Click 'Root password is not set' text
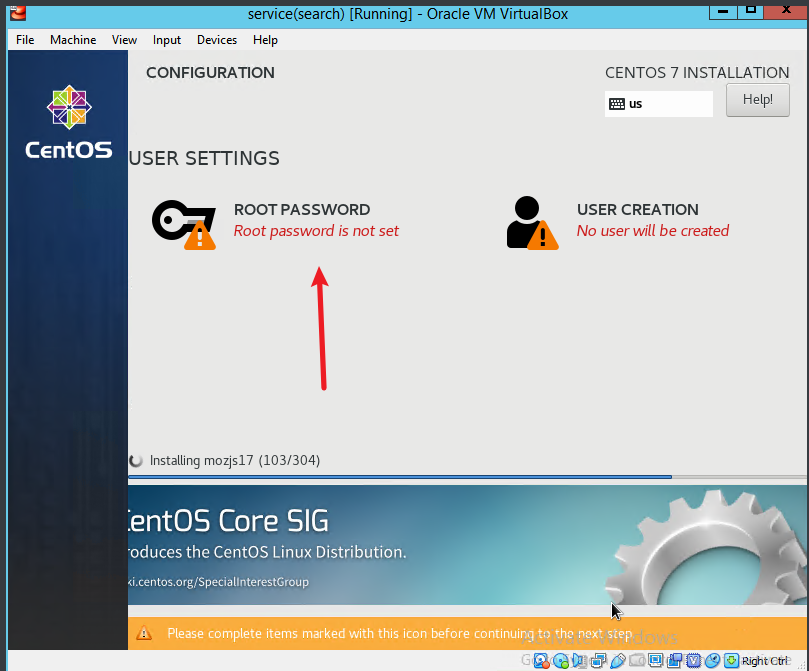This screenshot has width=809, height=671. point(316,231)
